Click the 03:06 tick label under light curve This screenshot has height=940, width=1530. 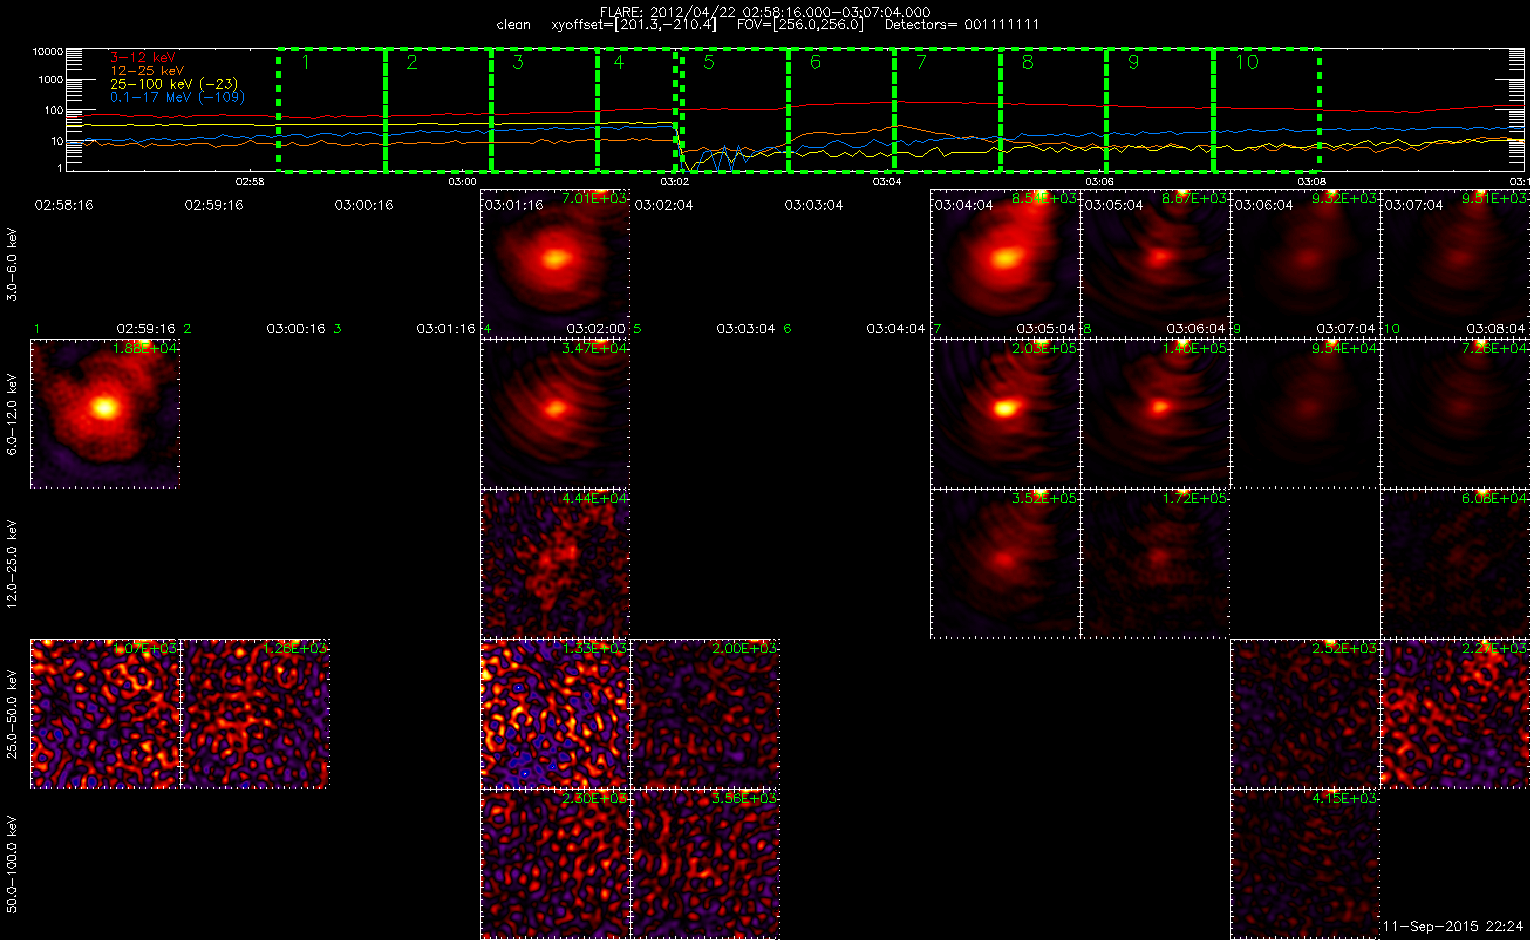(1099, 182)
